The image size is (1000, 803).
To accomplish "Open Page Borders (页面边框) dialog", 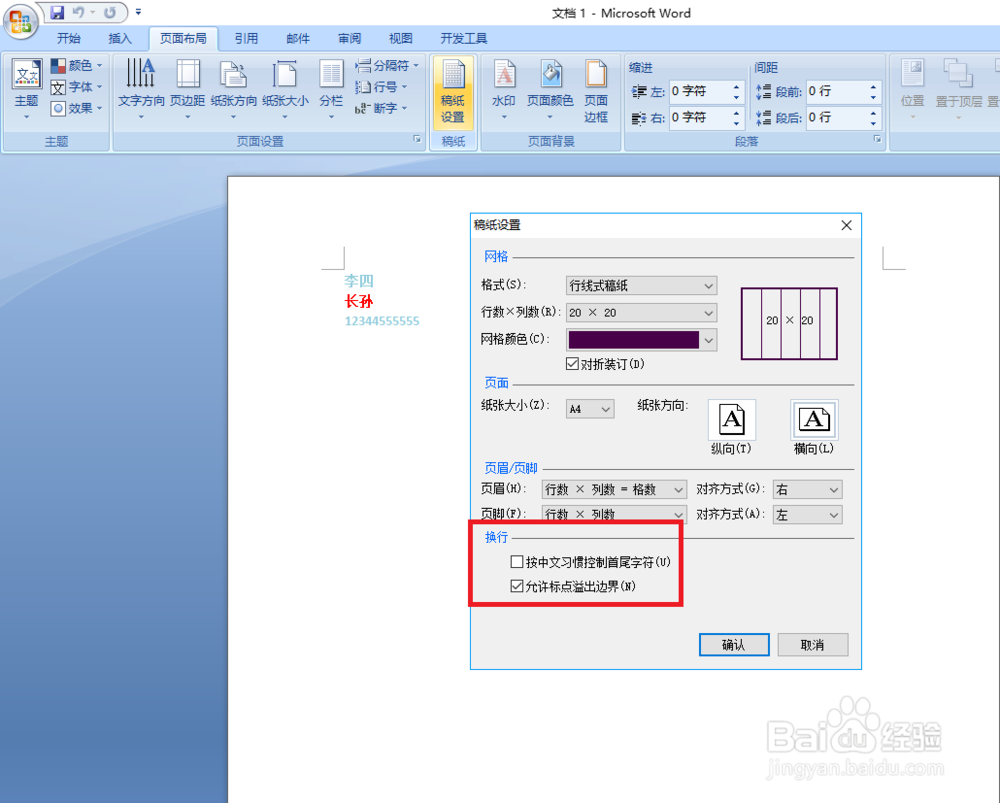I will tap(596, 91).
